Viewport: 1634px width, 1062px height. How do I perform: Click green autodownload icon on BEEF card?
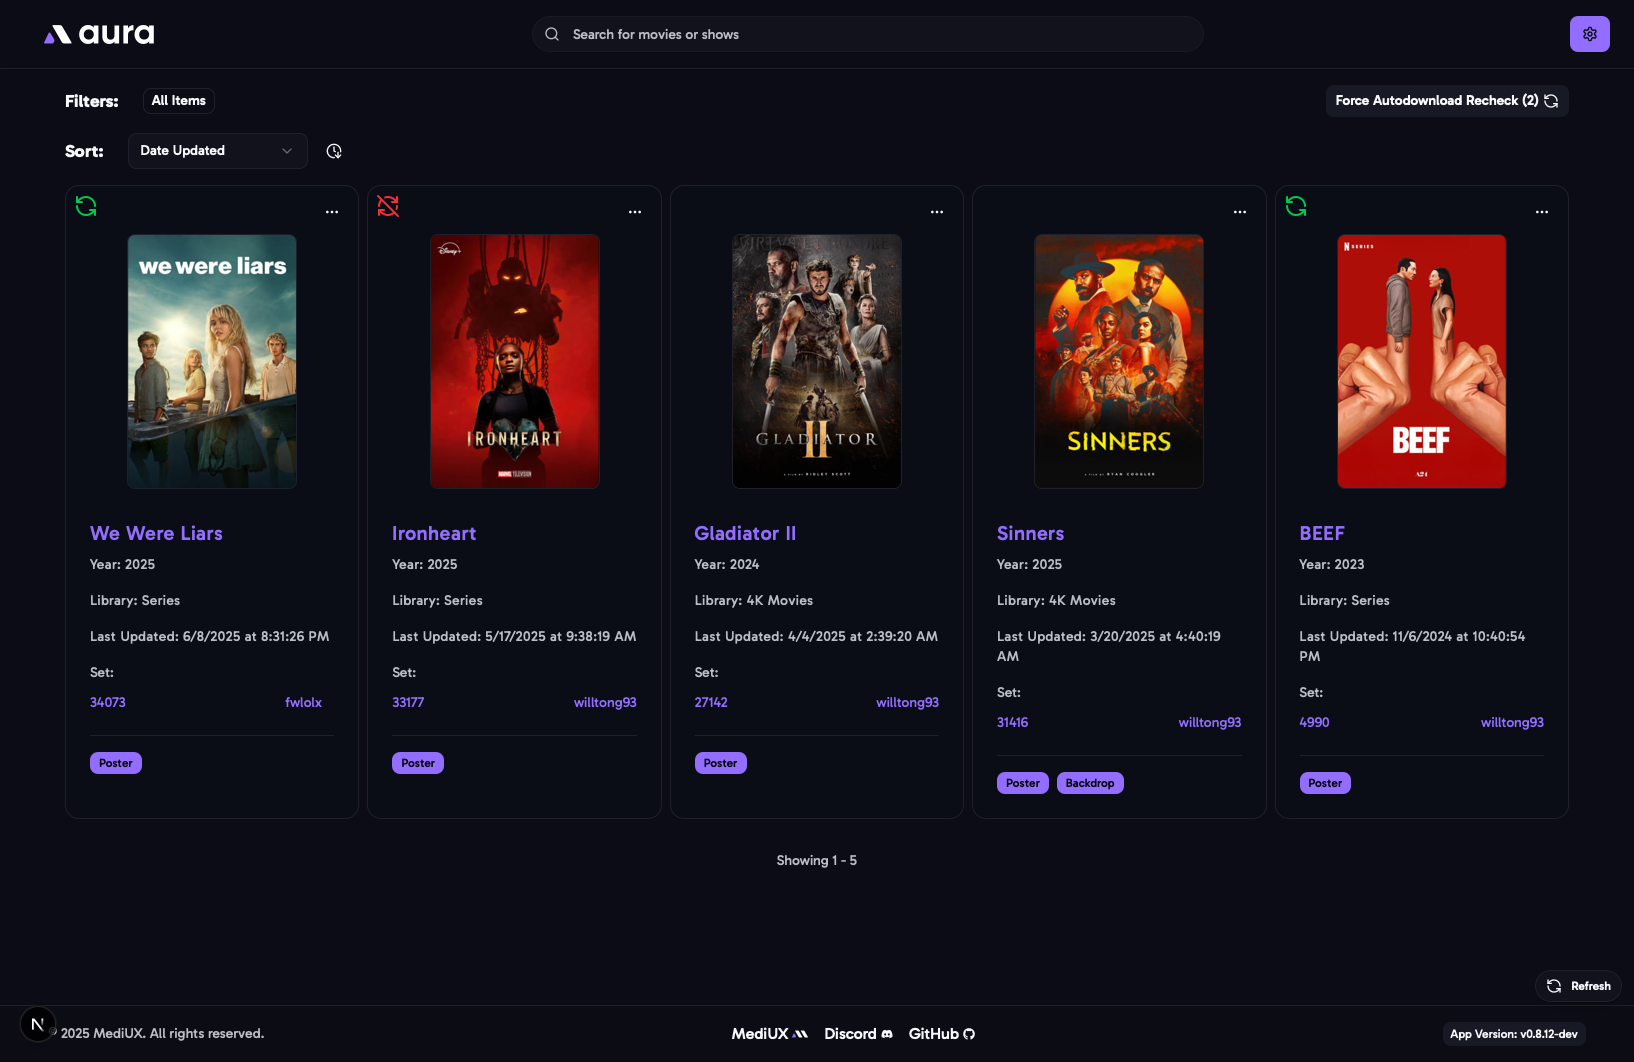pos(1296,206)
